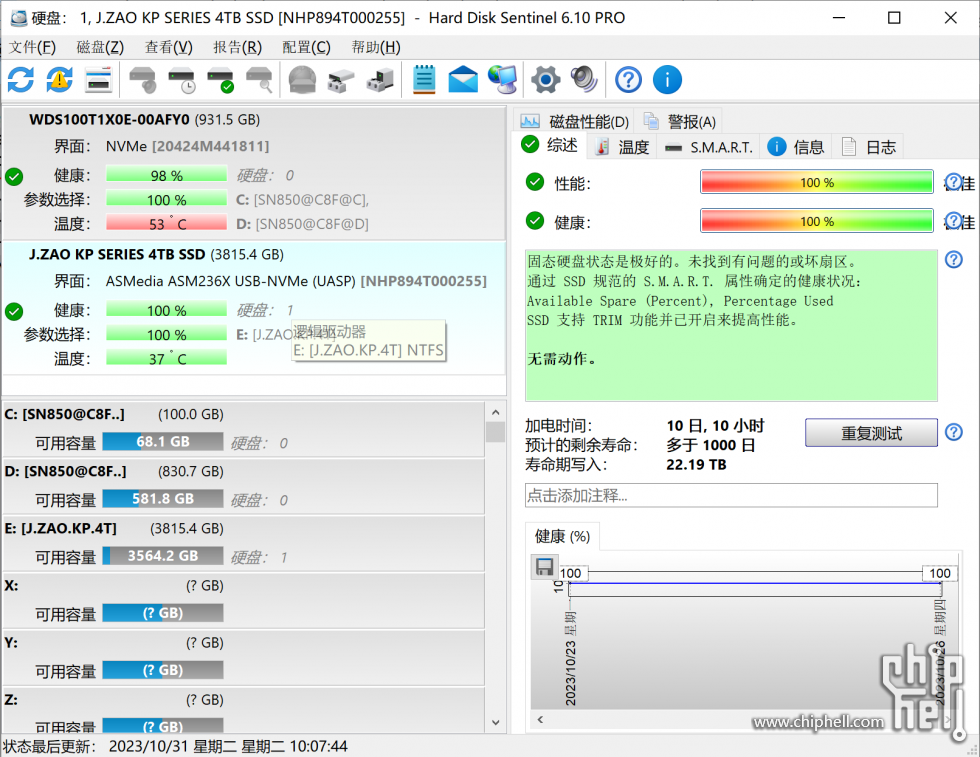Viewport: 980px width, 757px height.
Task: Switch to the 警报(A) tab
Action: [x=680, y=121]
